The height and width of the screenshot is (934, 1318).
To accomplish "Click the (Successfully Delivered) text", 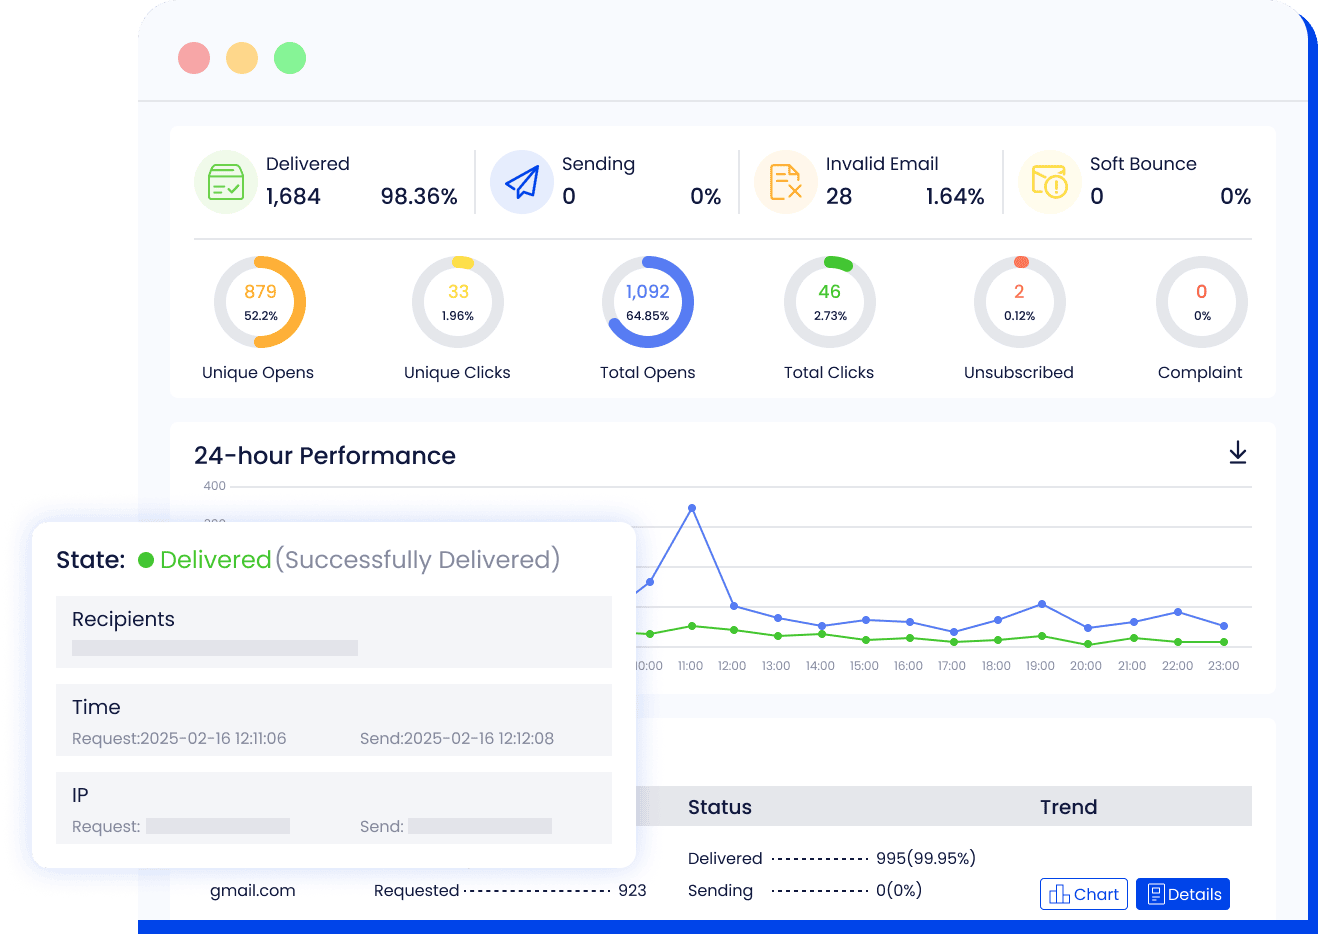I will click(418, 560).
